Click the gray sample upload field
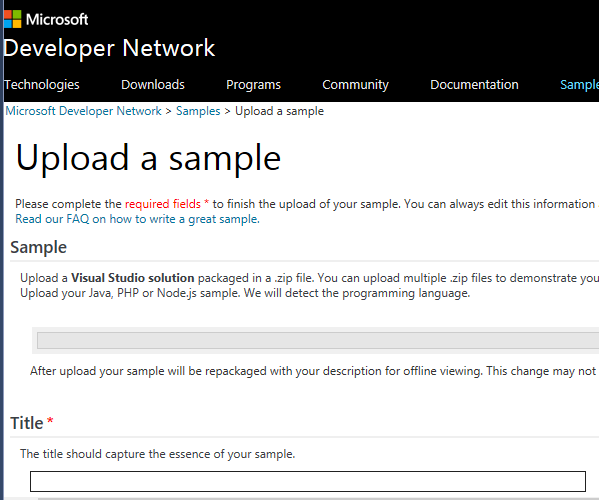Image resolution: width=599 pixels, height=500 pixels. coord(318,340)
